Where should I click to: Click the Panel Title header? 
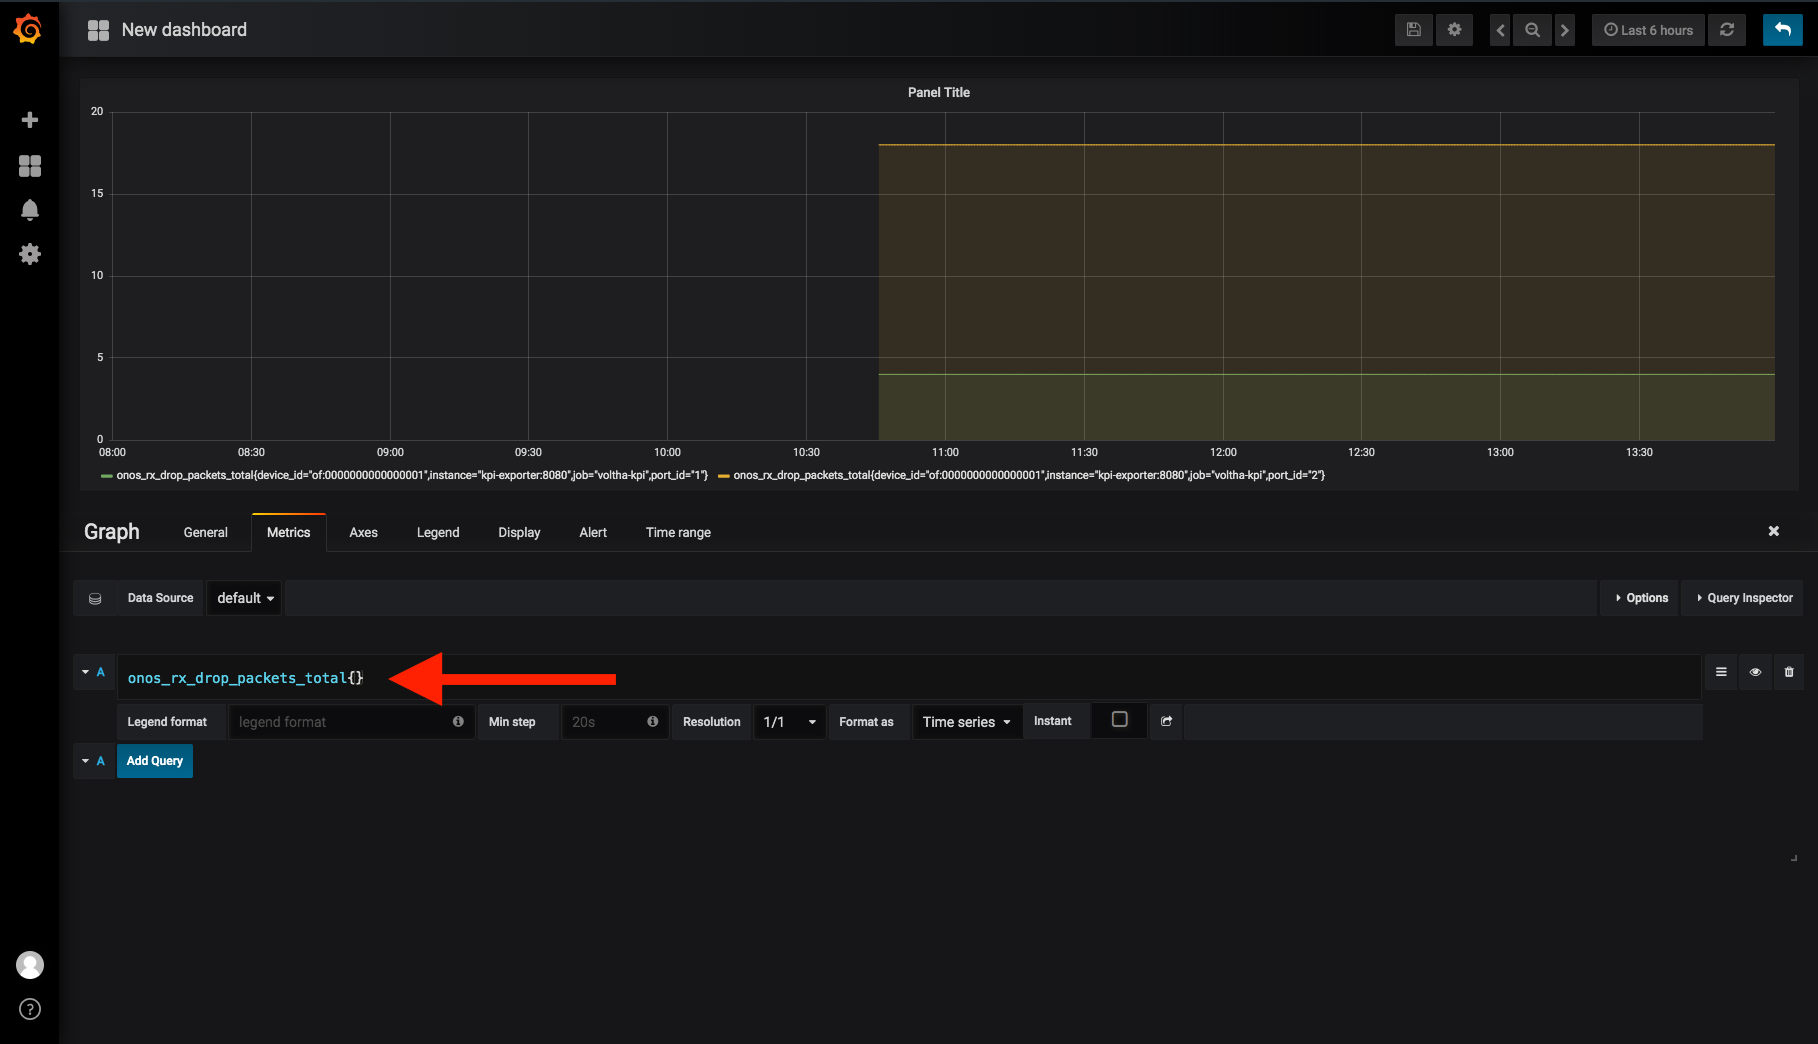(939, 92)
